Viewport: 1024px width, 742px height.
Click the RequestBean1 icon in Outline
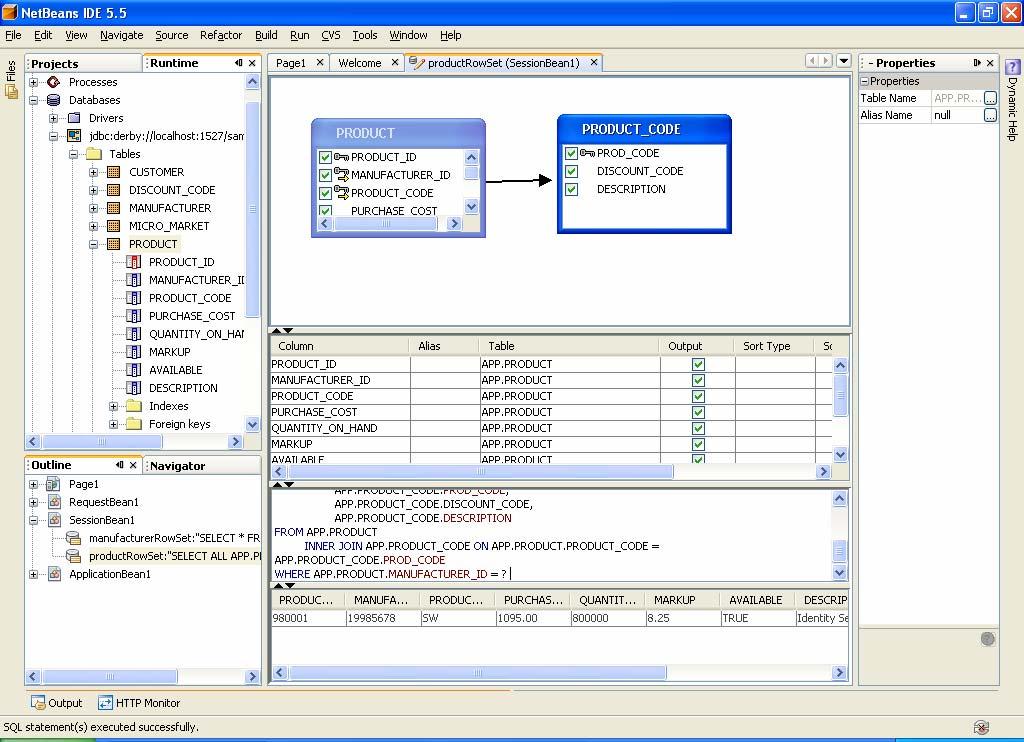coord(54,502)
